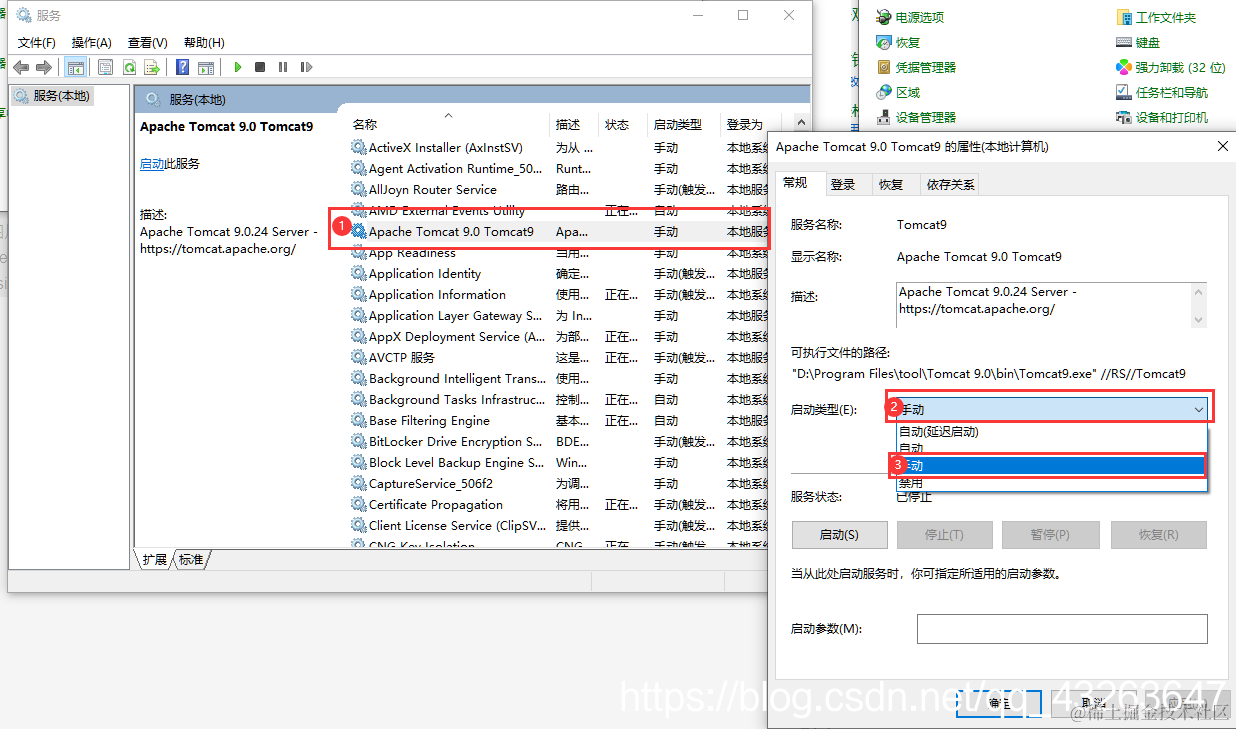
Task: Open the Properties toolbar icon in Services
Action: 105,67
